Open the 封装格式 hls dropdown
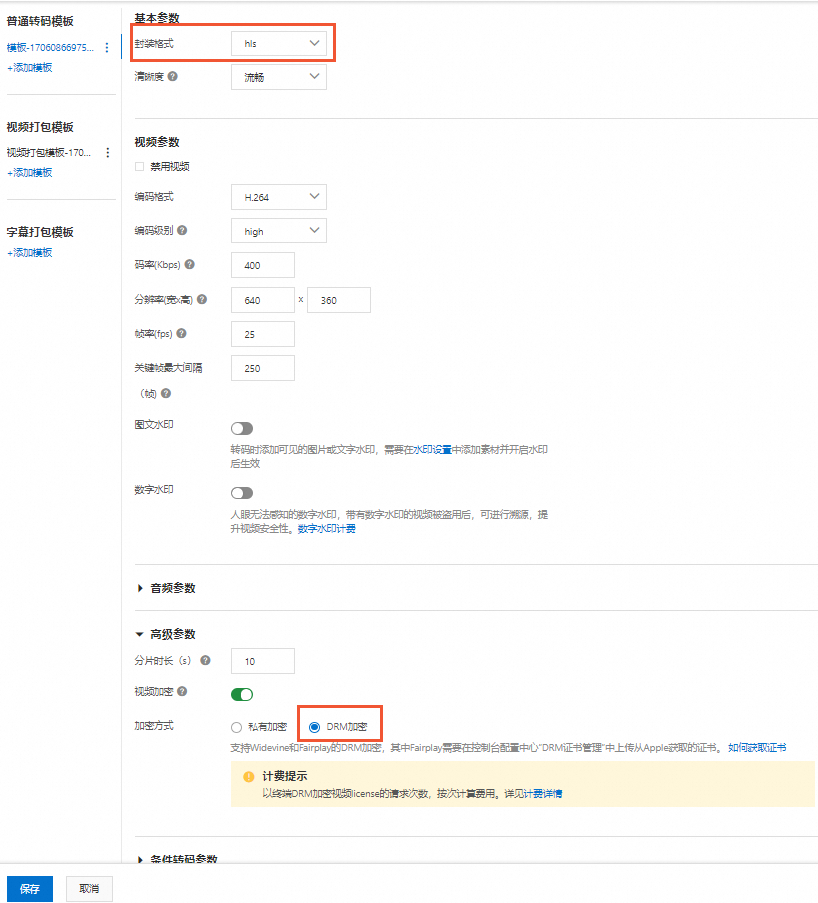 [278, 43]
